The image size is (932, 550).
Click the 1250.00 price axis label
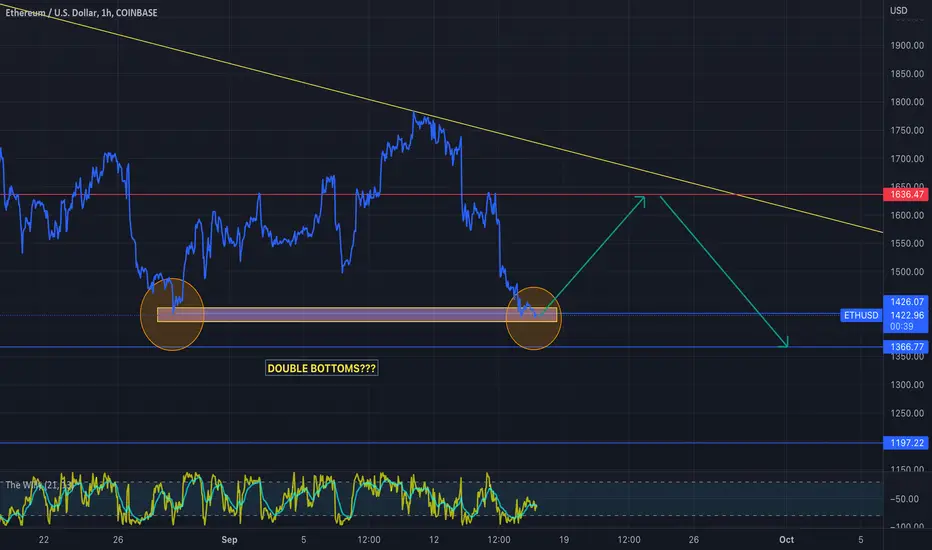[x=907, y=413]
